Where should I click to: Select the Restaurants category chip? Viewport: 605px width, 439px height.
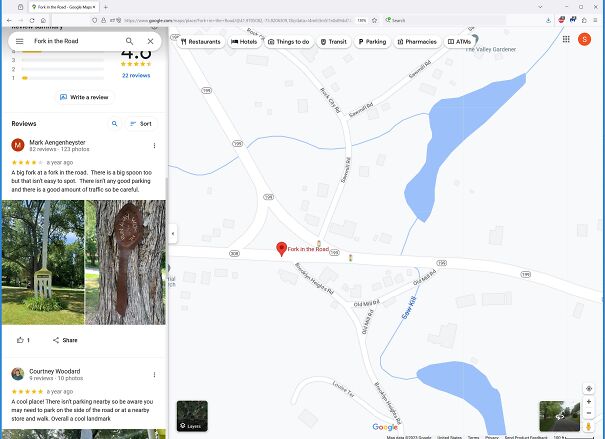[x=200, y=42]
